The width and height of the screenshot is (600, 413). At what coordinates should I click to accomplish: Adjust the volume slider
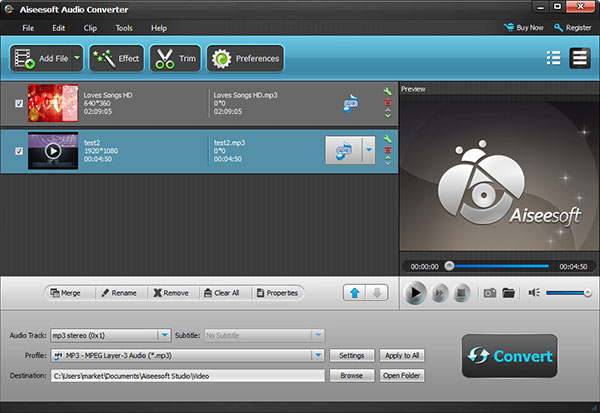tap(569, 293)
